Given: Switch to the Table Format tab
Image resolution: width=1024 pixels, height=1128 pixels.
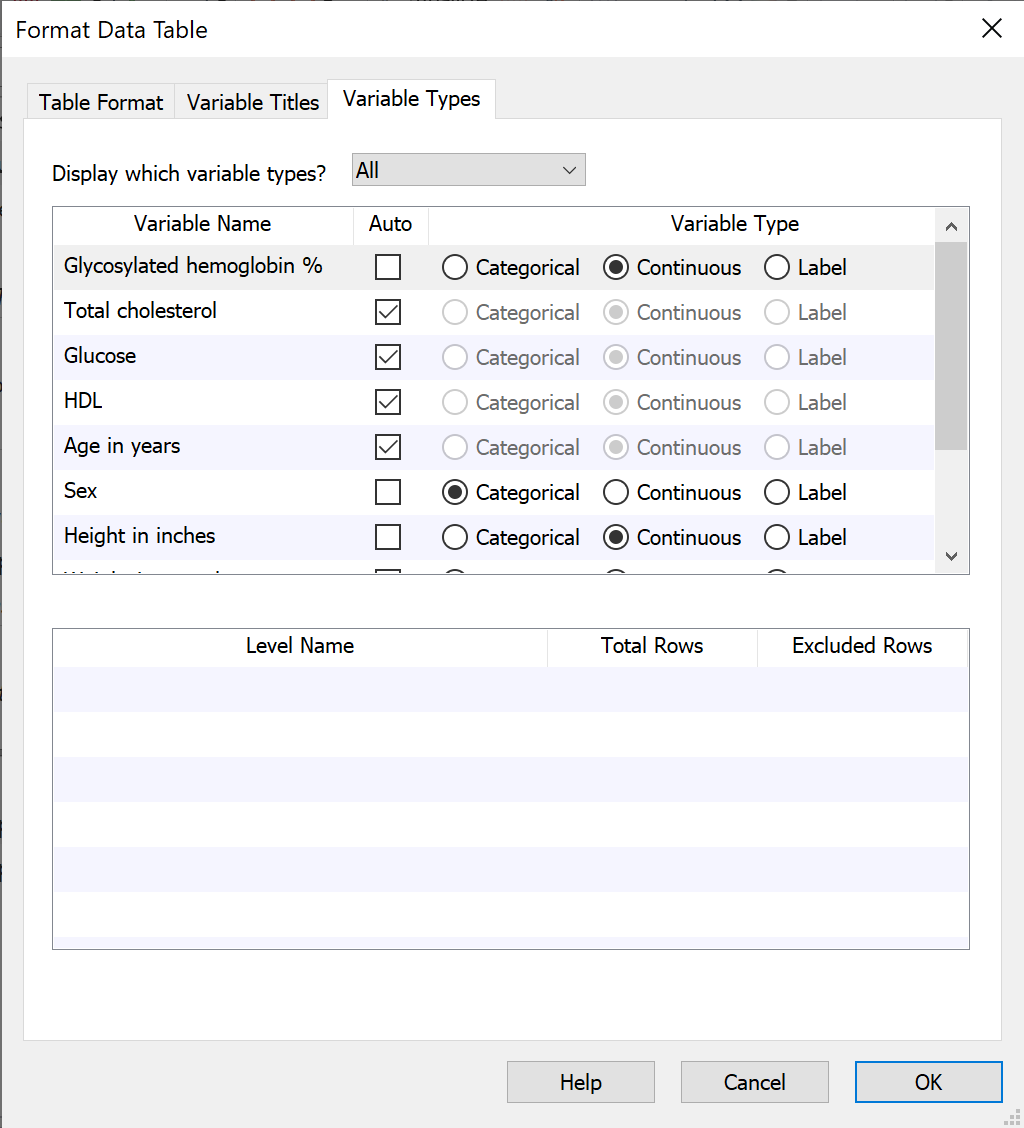Looking at the screenshot, I should click(99, 101).
